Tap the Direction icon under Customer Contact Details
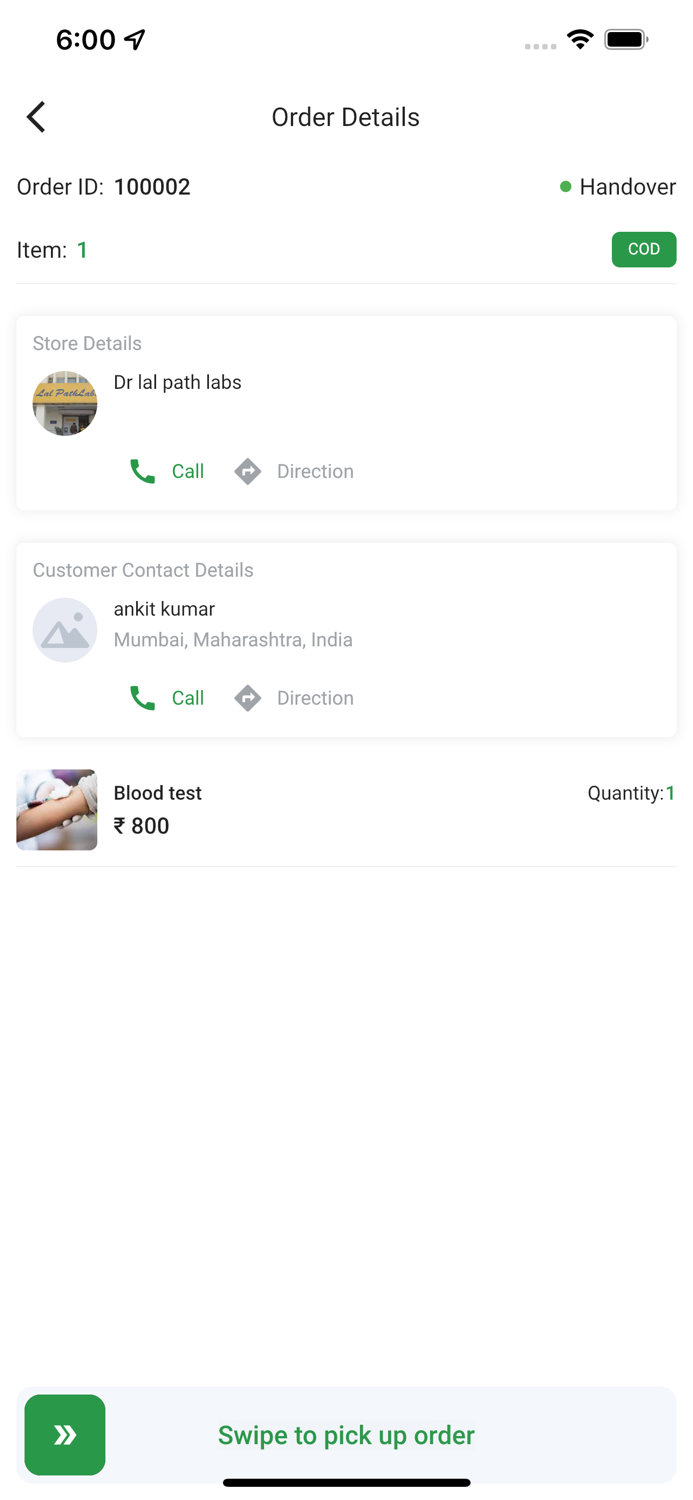 pyautogui.click(x=248, y=697)
